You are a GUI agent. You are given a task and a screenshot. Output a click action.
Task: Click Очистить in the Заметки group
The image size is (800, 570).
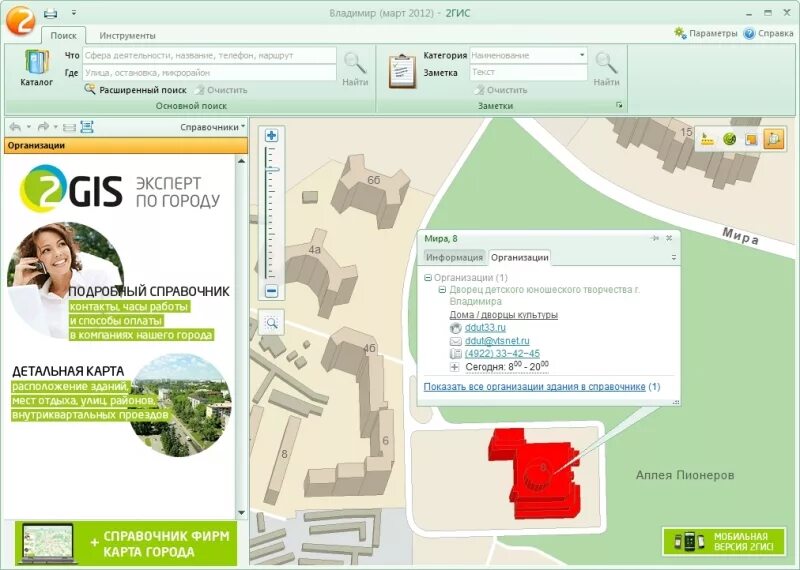tap(500, 90)
